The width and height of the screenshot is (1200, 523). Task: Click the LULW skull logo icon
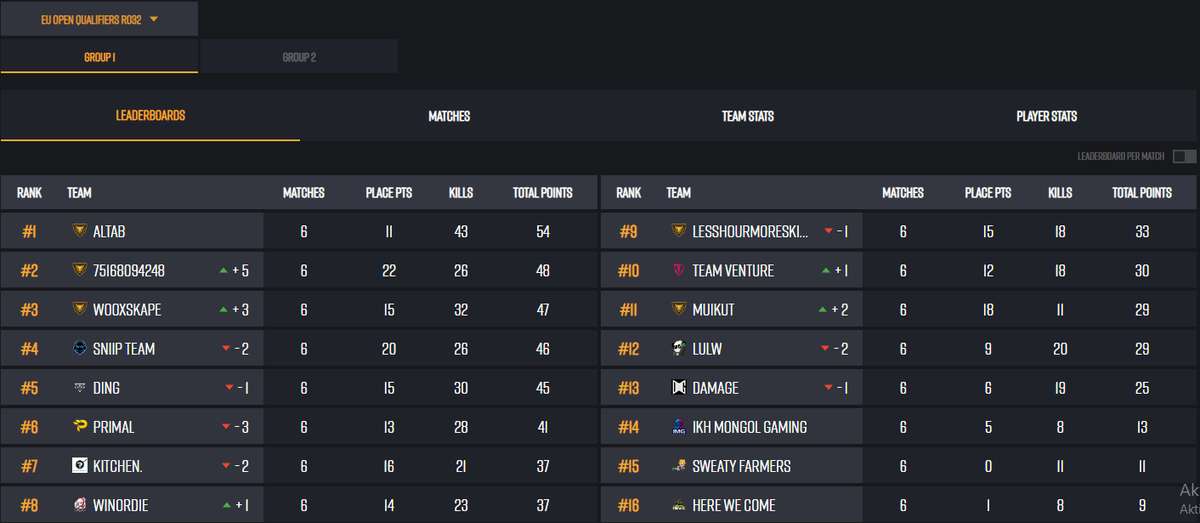(x=679, y=349)
